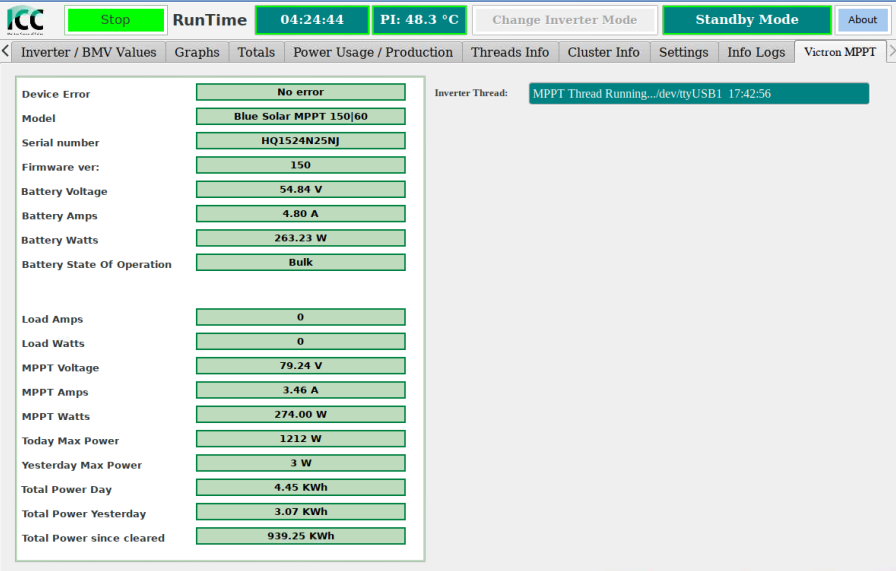View the Info Logs tab
896x571 pixels.
point(756,52)
